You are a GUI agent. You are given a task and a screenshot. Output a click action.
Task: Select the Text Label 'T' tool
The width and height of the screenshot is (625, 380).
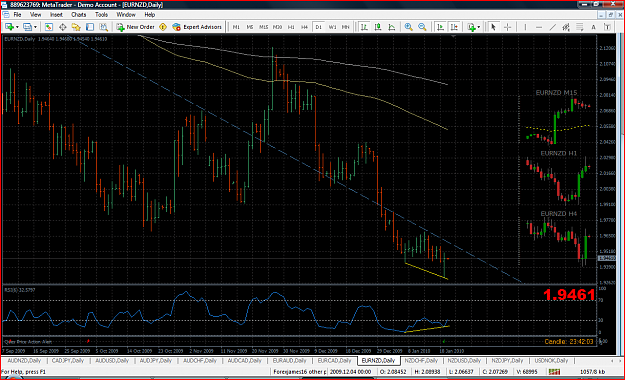607,27
